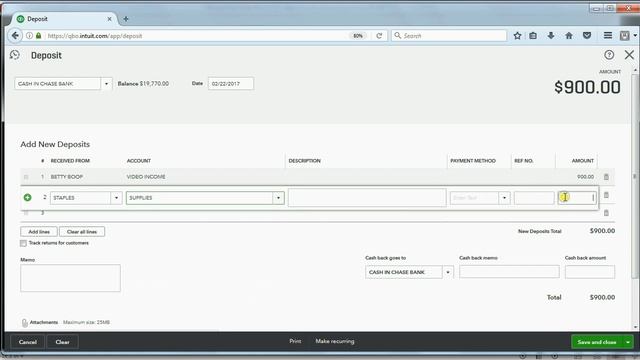Expand Account Supplies dropdown arrow
The width and height of the screenshot is (640, 360).
[278, 198]
